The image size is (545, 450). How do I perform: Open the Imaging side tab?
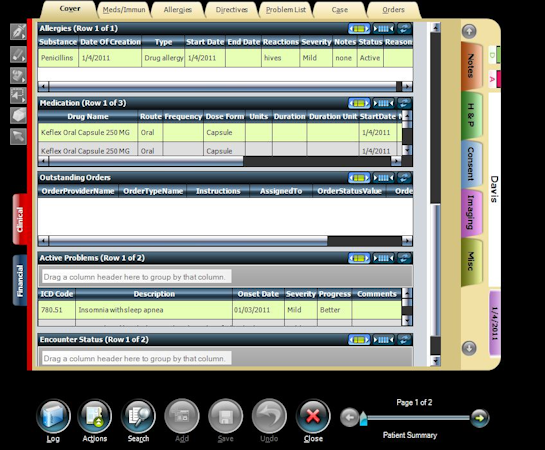pyautogui.click(x=471, y=212)
